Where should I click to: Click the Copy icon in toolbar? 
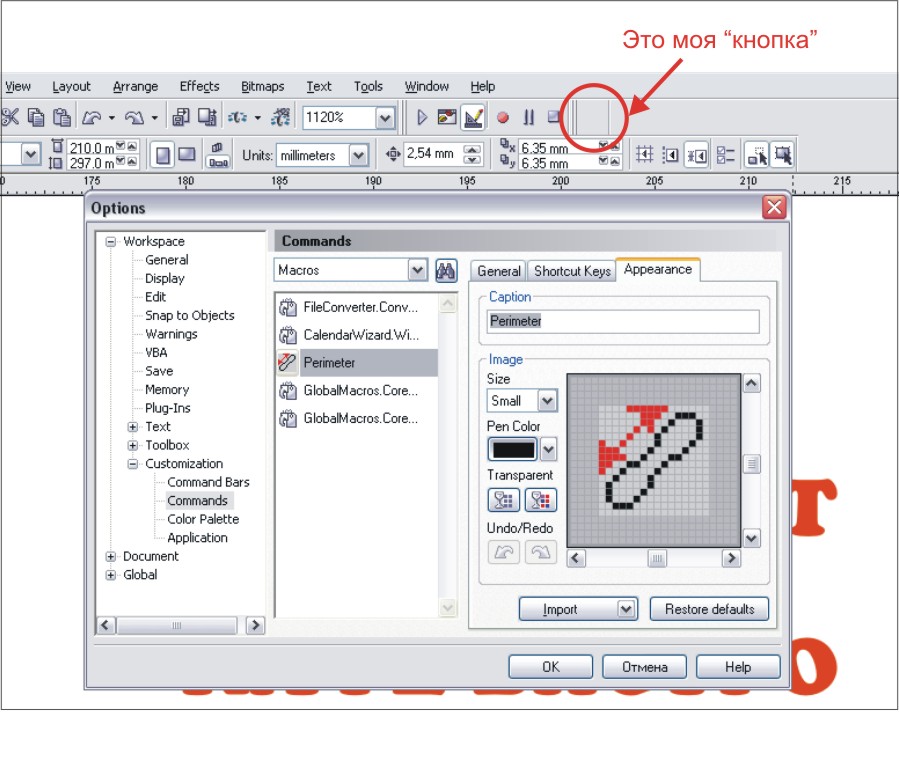[36, 118]
